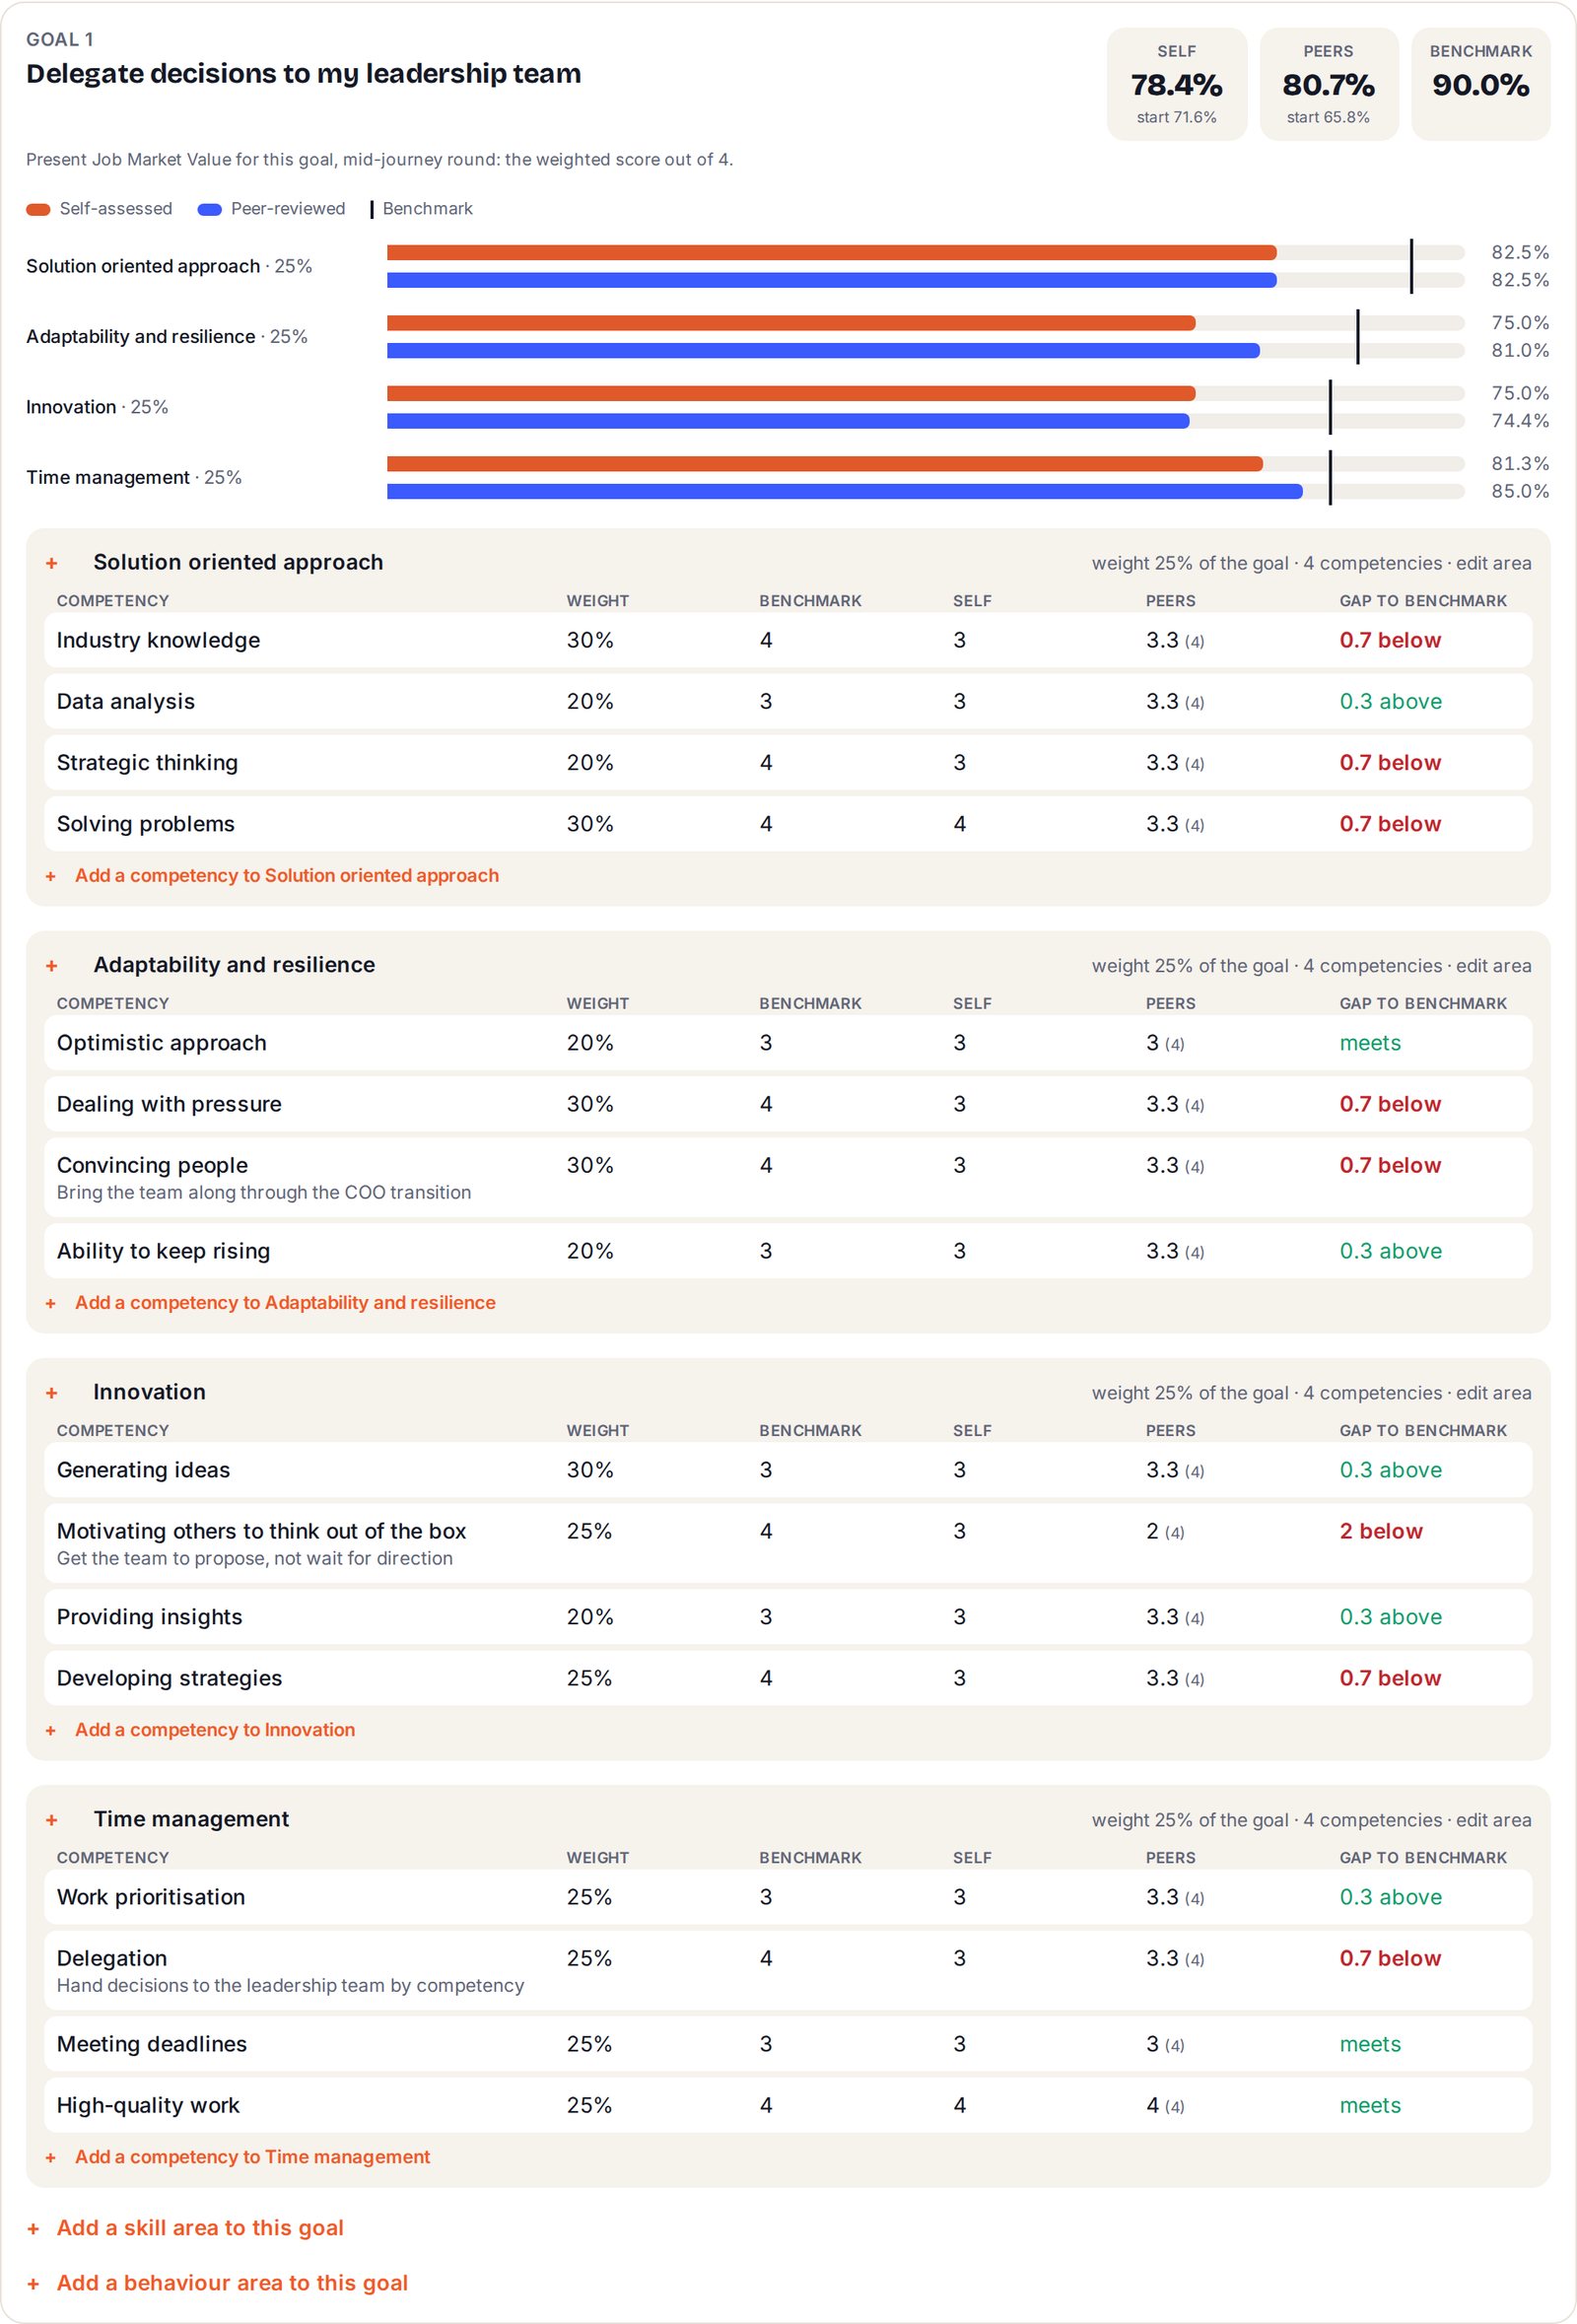Viewport: 1577px width, 2324px height.
Task: Click the Time management peer-reviewed blue bar
Action: (844, 491)
